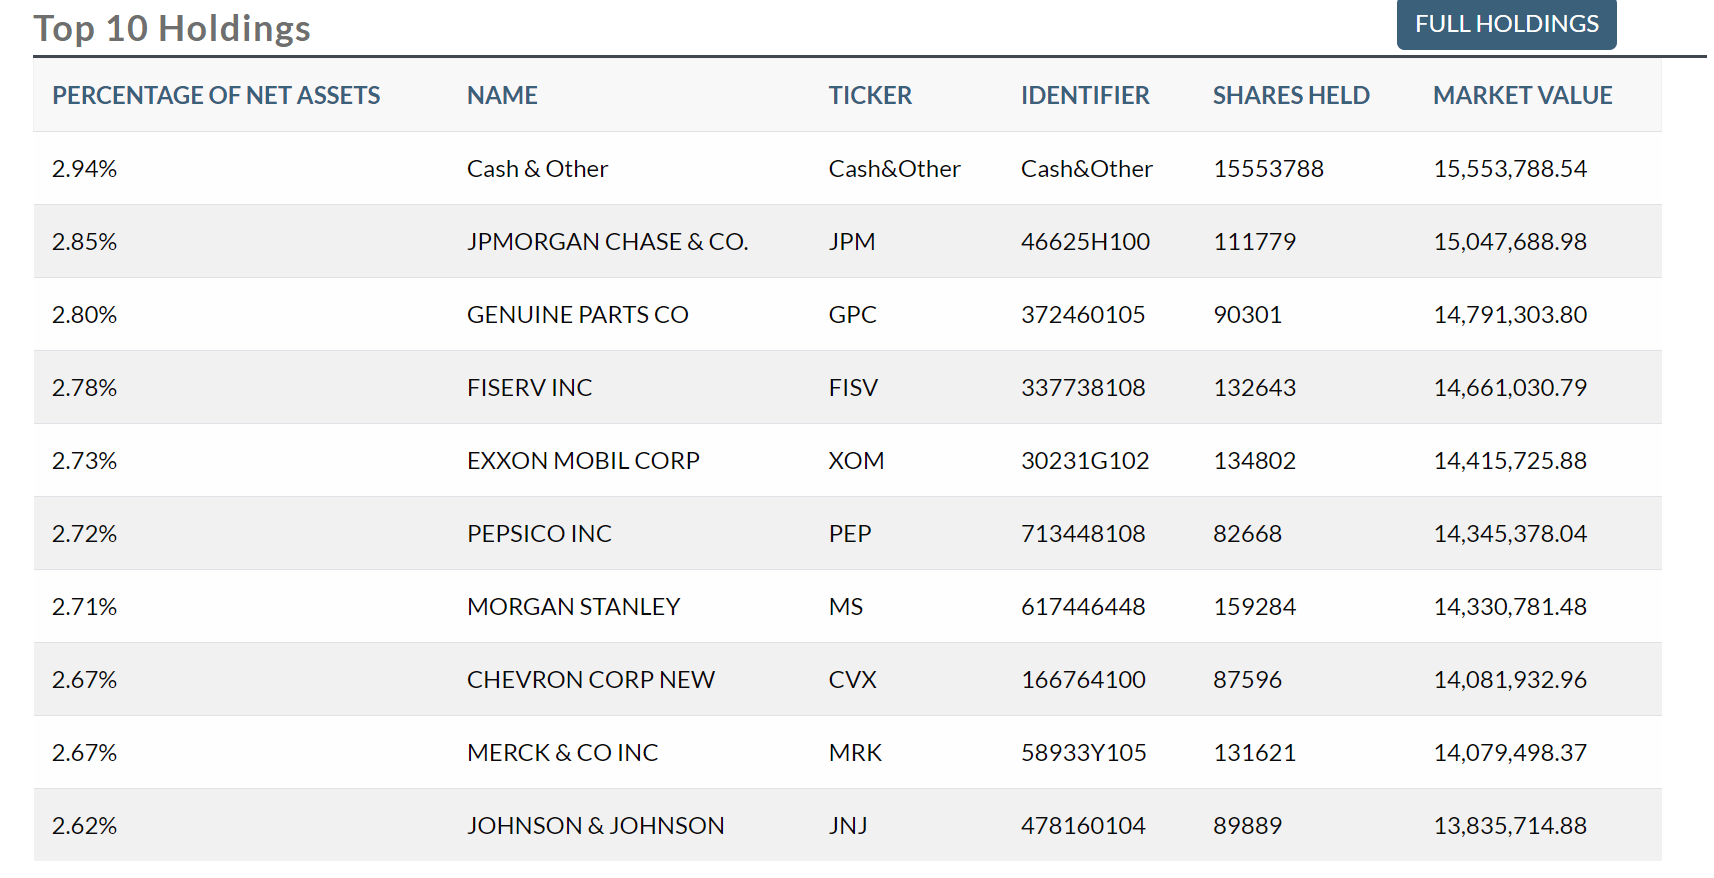Sort the table by NAME column
Viewport: 1714px width, 878px height.
click(x=501, y=95)
